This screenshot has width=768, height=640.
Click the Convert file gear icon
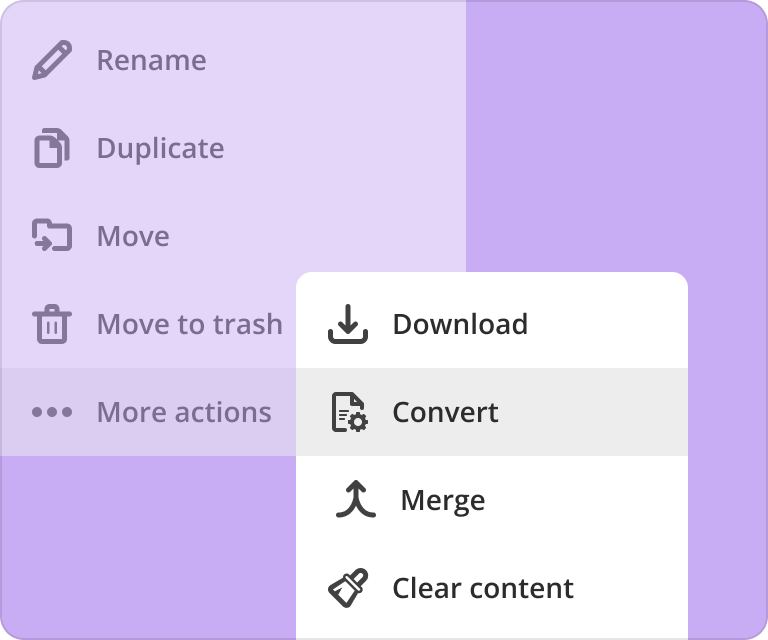click(x=349, y=412)
